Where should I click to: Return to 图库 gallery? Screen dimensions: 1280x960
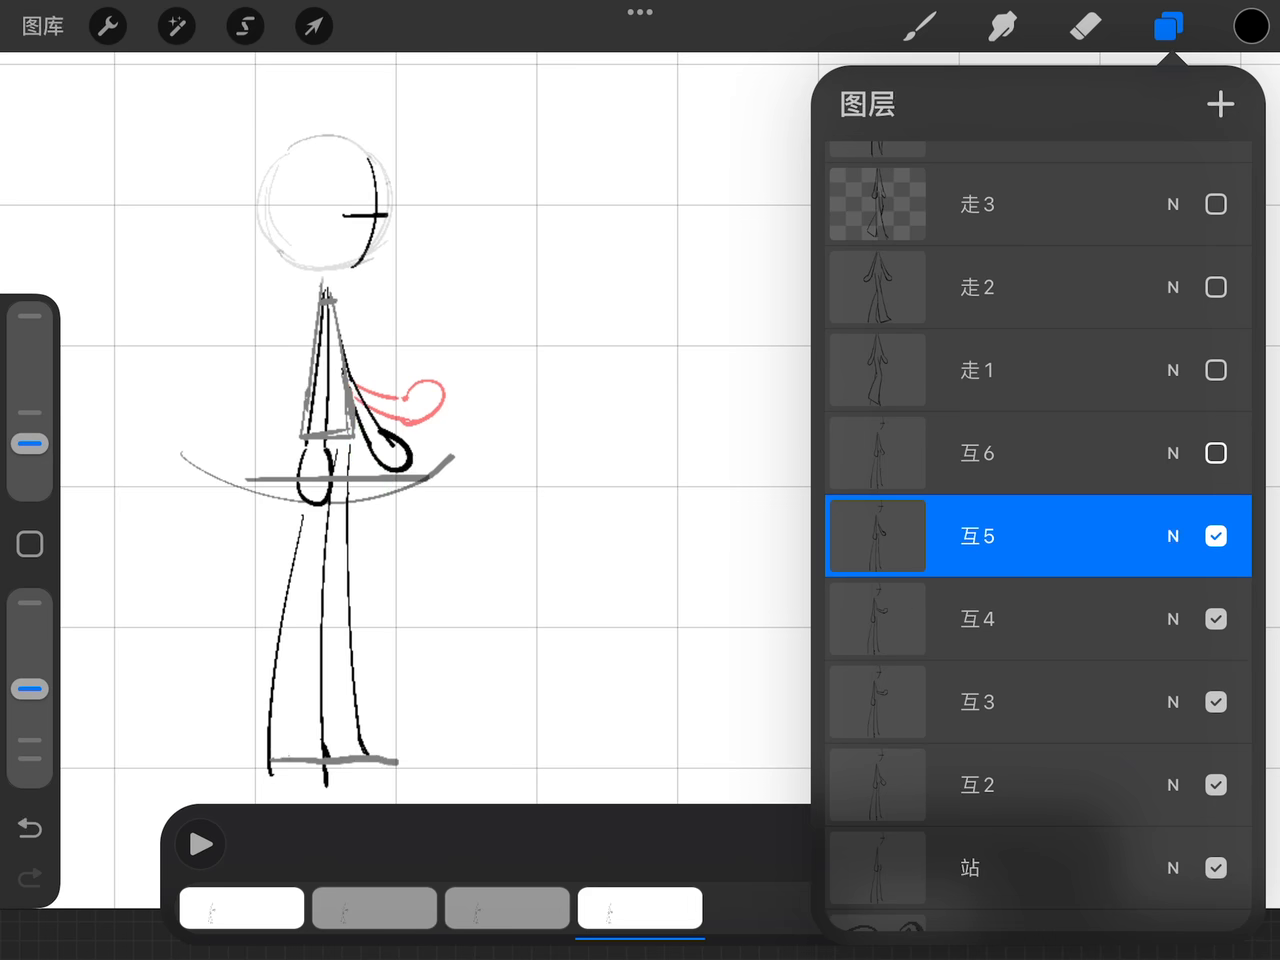[x=43, y=26]
